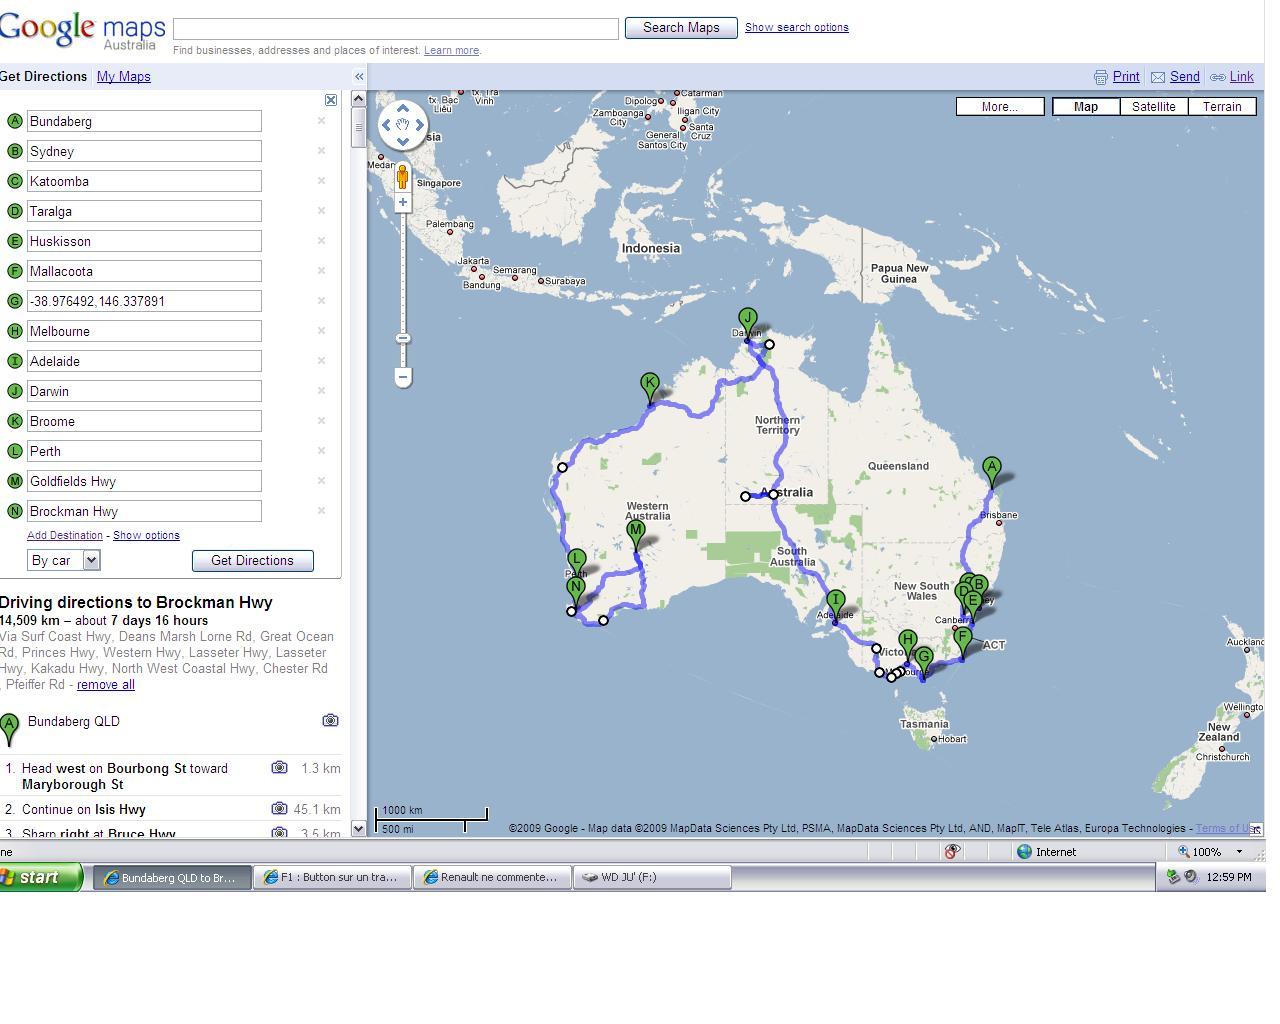1280x1024 pixels.
Task: Open camera icon for step 1
Action: 279,768
